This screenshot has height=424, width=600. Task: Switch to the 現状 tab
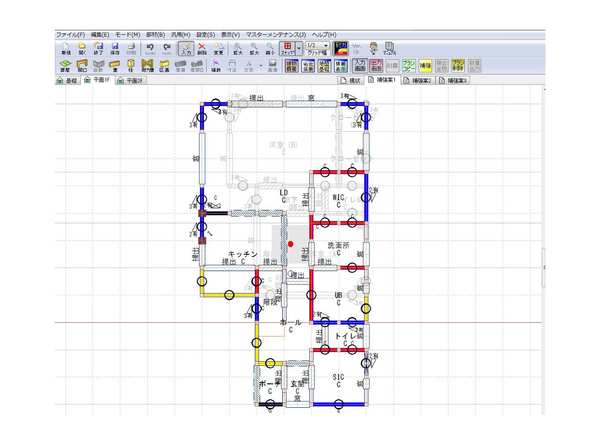click(351, 81)
